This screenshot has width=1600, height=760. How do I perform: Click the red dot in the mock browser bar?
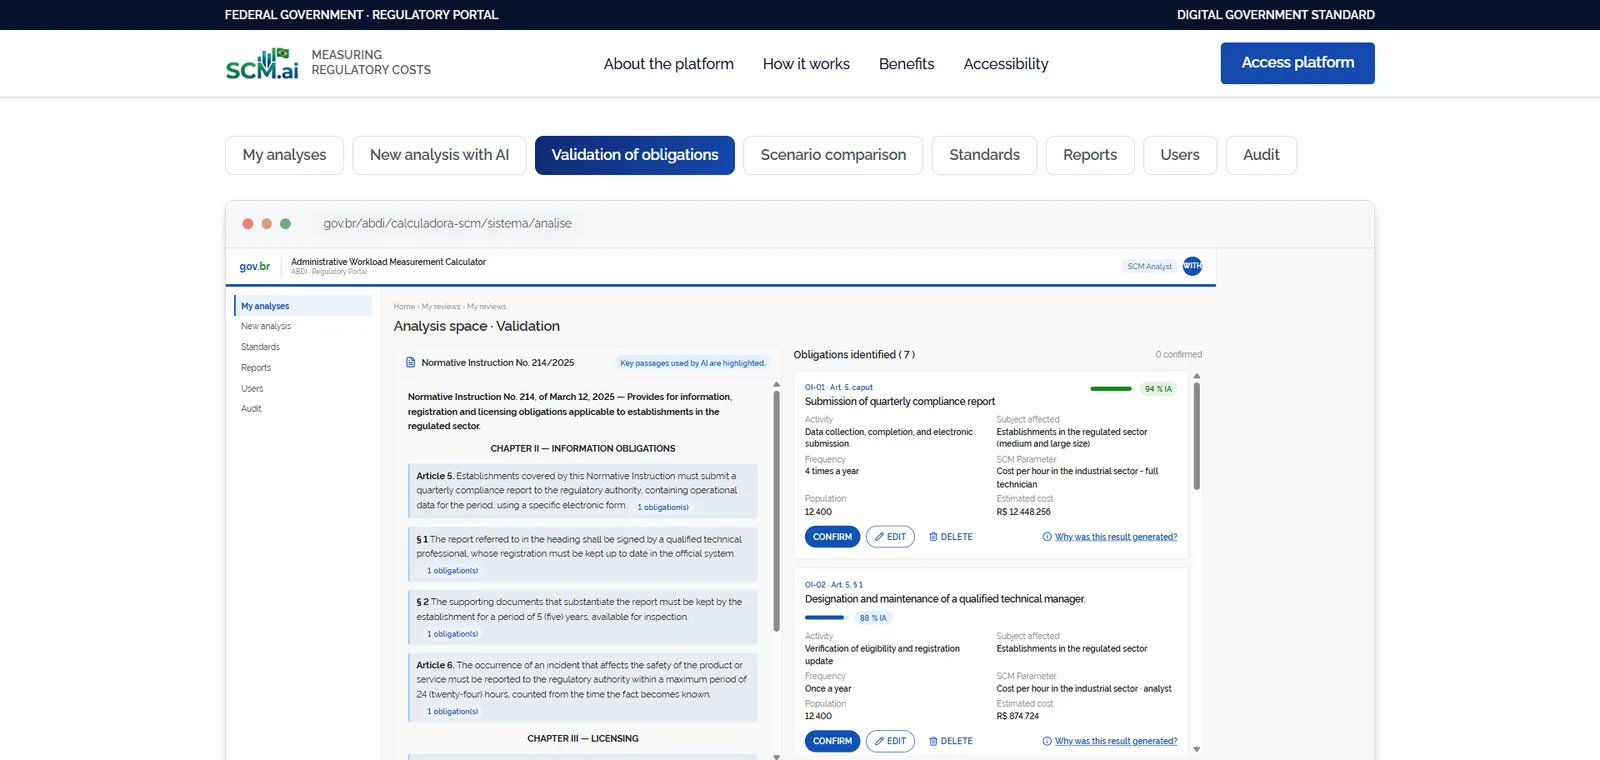coord(248,224)
